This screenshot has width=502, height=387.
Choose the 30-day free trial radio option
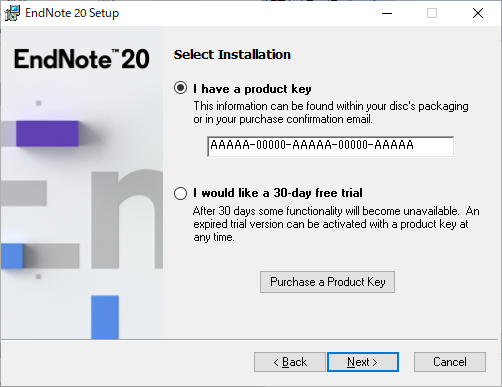[x=180, y=193]
